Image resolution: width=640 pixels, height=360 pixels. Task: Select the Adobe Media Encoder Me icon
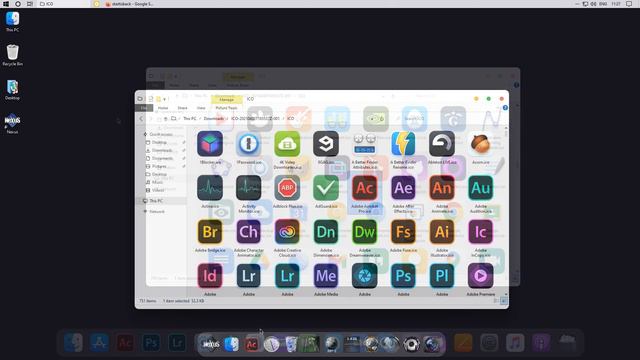click(x=326, y=276)
